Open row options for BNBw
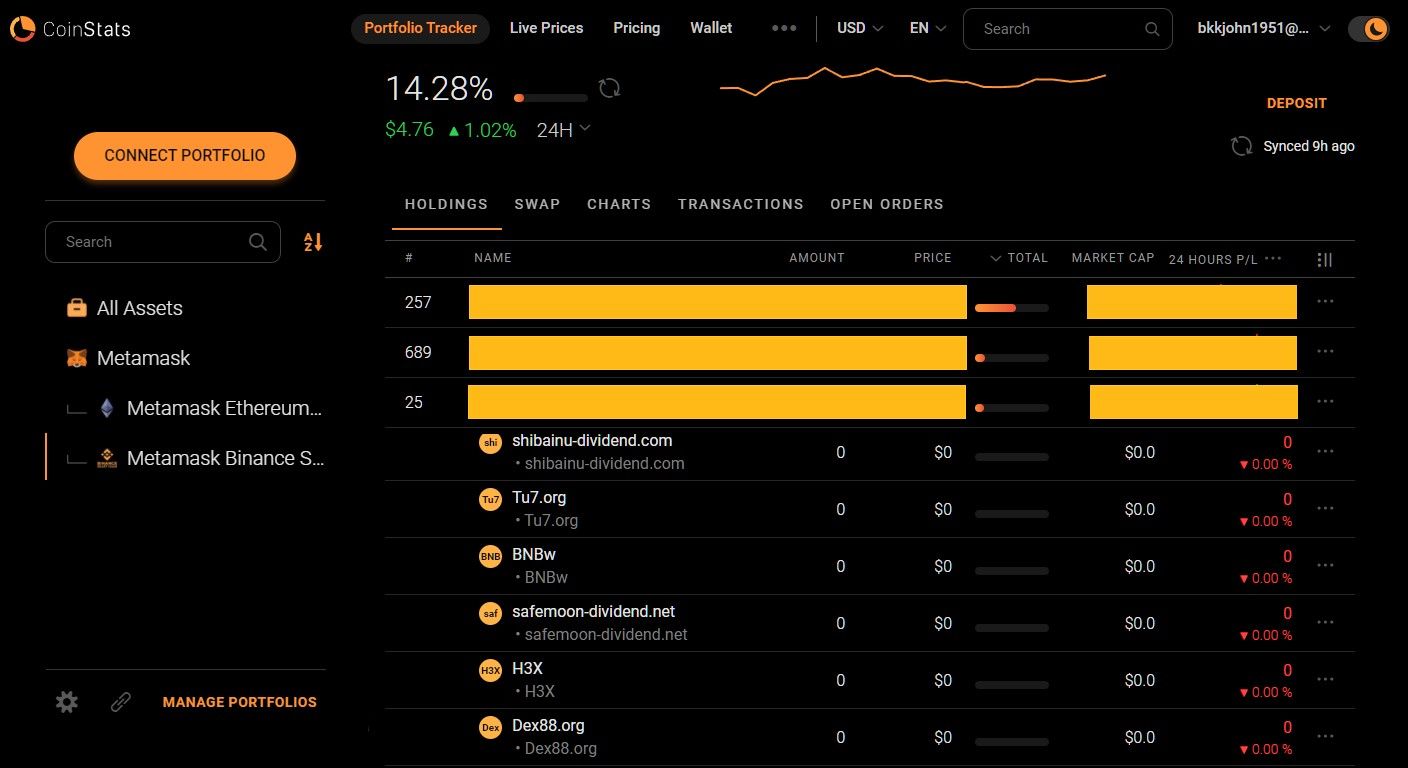The height and width of the screenshot is (768, 1408). (x=1325, y=565)
